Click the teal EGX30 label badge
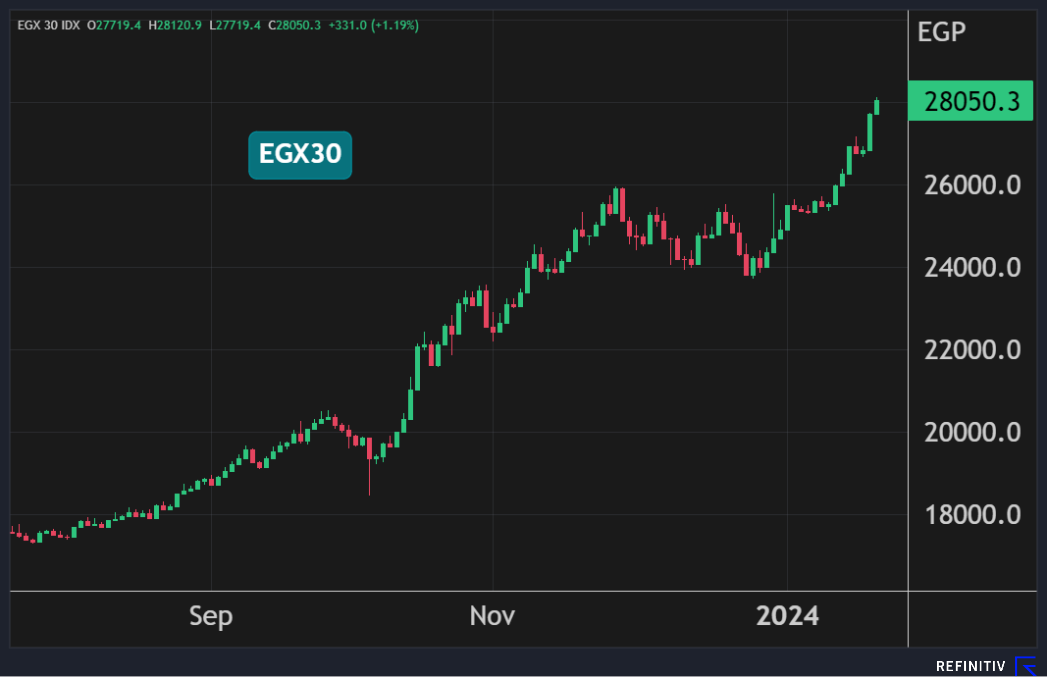Screen dimensions: 1047x677 tap(300, 155)
